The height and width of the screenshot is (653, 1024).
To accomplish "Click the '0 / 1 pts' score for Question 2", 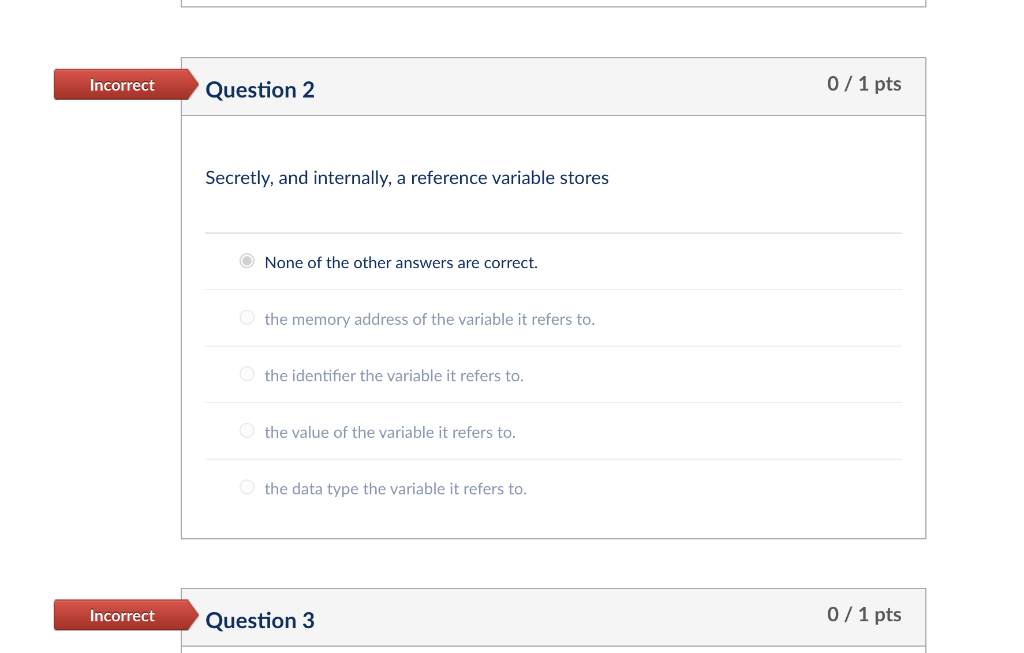I will [x=863, y=85].
